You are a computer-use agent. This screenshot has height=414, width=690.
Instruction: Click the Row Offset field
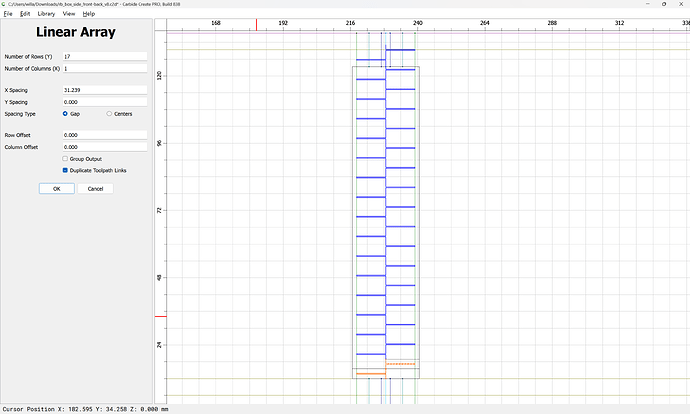tap(104, 135)
